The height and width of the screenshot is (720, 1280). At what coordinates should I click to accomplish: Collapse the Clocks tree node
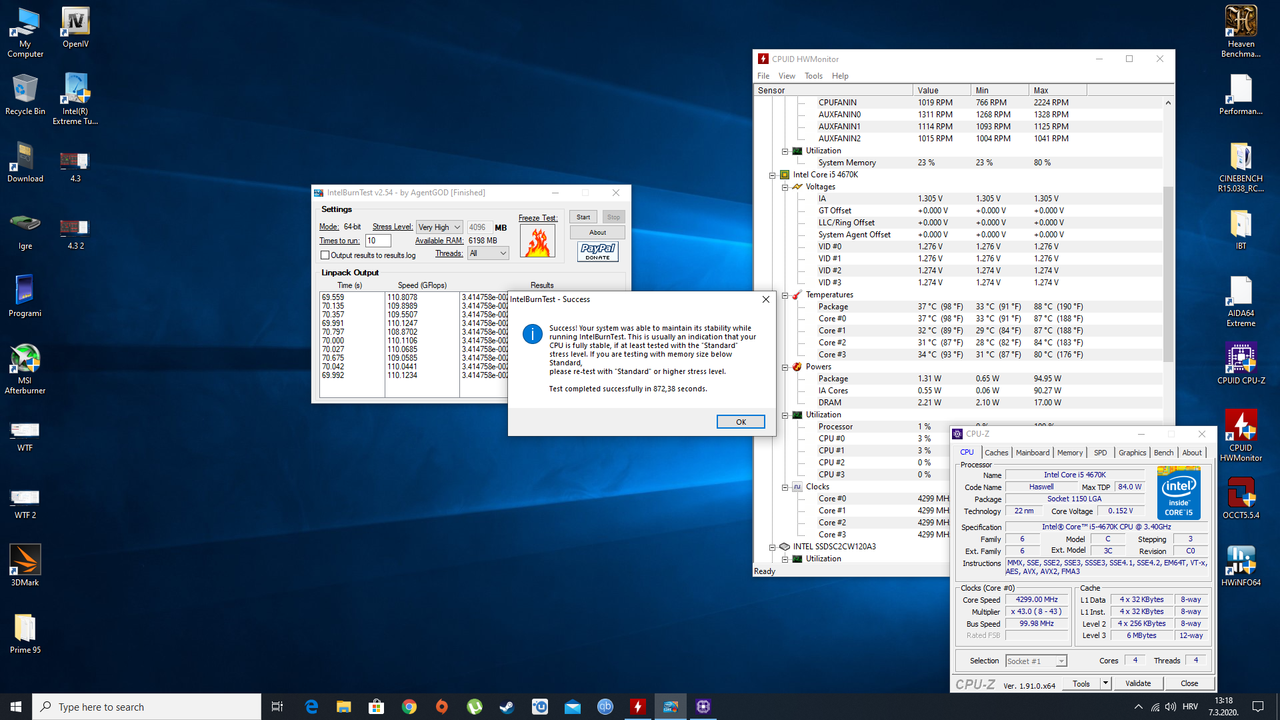tap(785, 487)
